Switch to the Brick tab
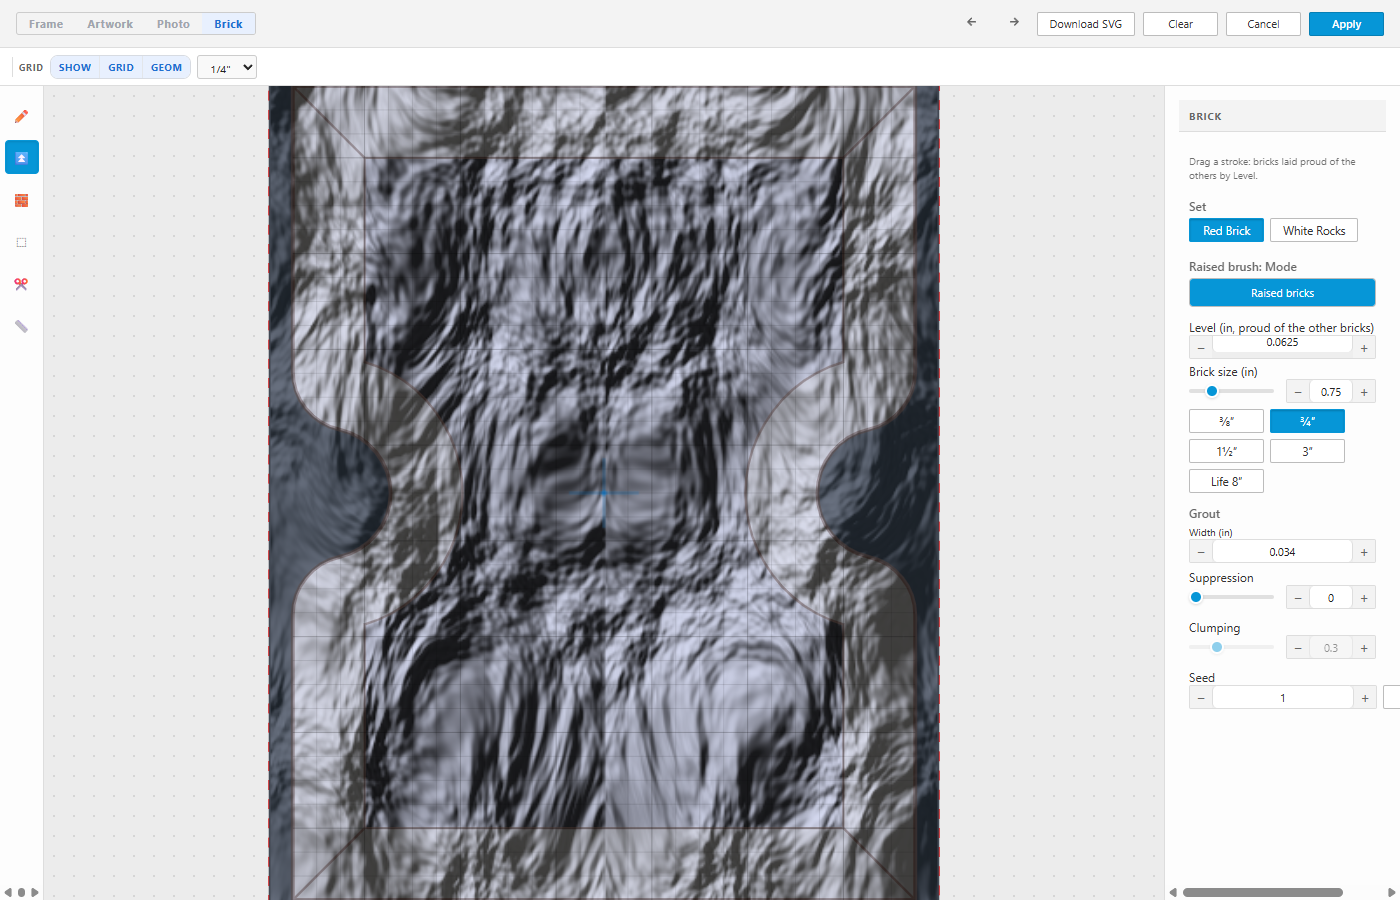Image resolution: width=1400 pixels, height=900 pixels. [228, 24]
